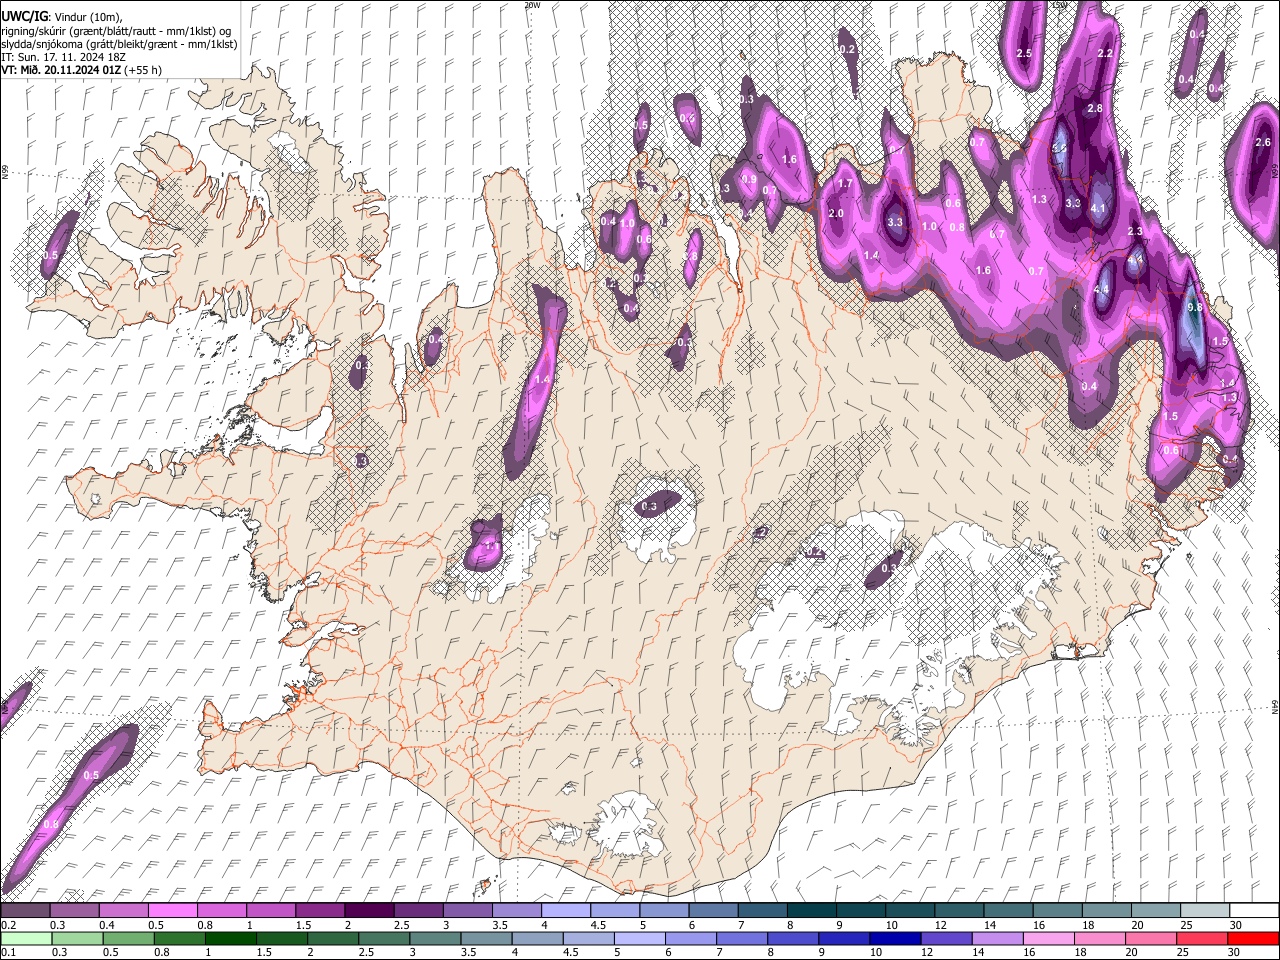Click the 'slydda/snjókoma' legend description line
Screen dimensions: 1280x960
tap(119, 44)
